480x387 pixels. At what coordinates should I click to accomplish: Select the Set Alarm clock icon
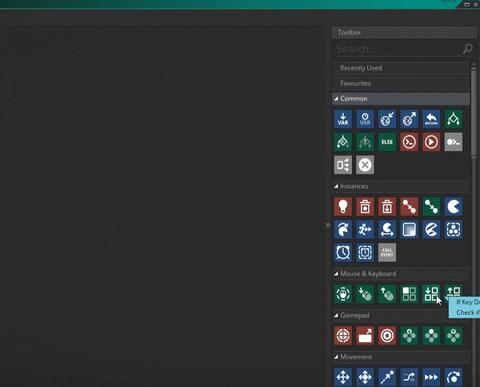tap(343, 252)
